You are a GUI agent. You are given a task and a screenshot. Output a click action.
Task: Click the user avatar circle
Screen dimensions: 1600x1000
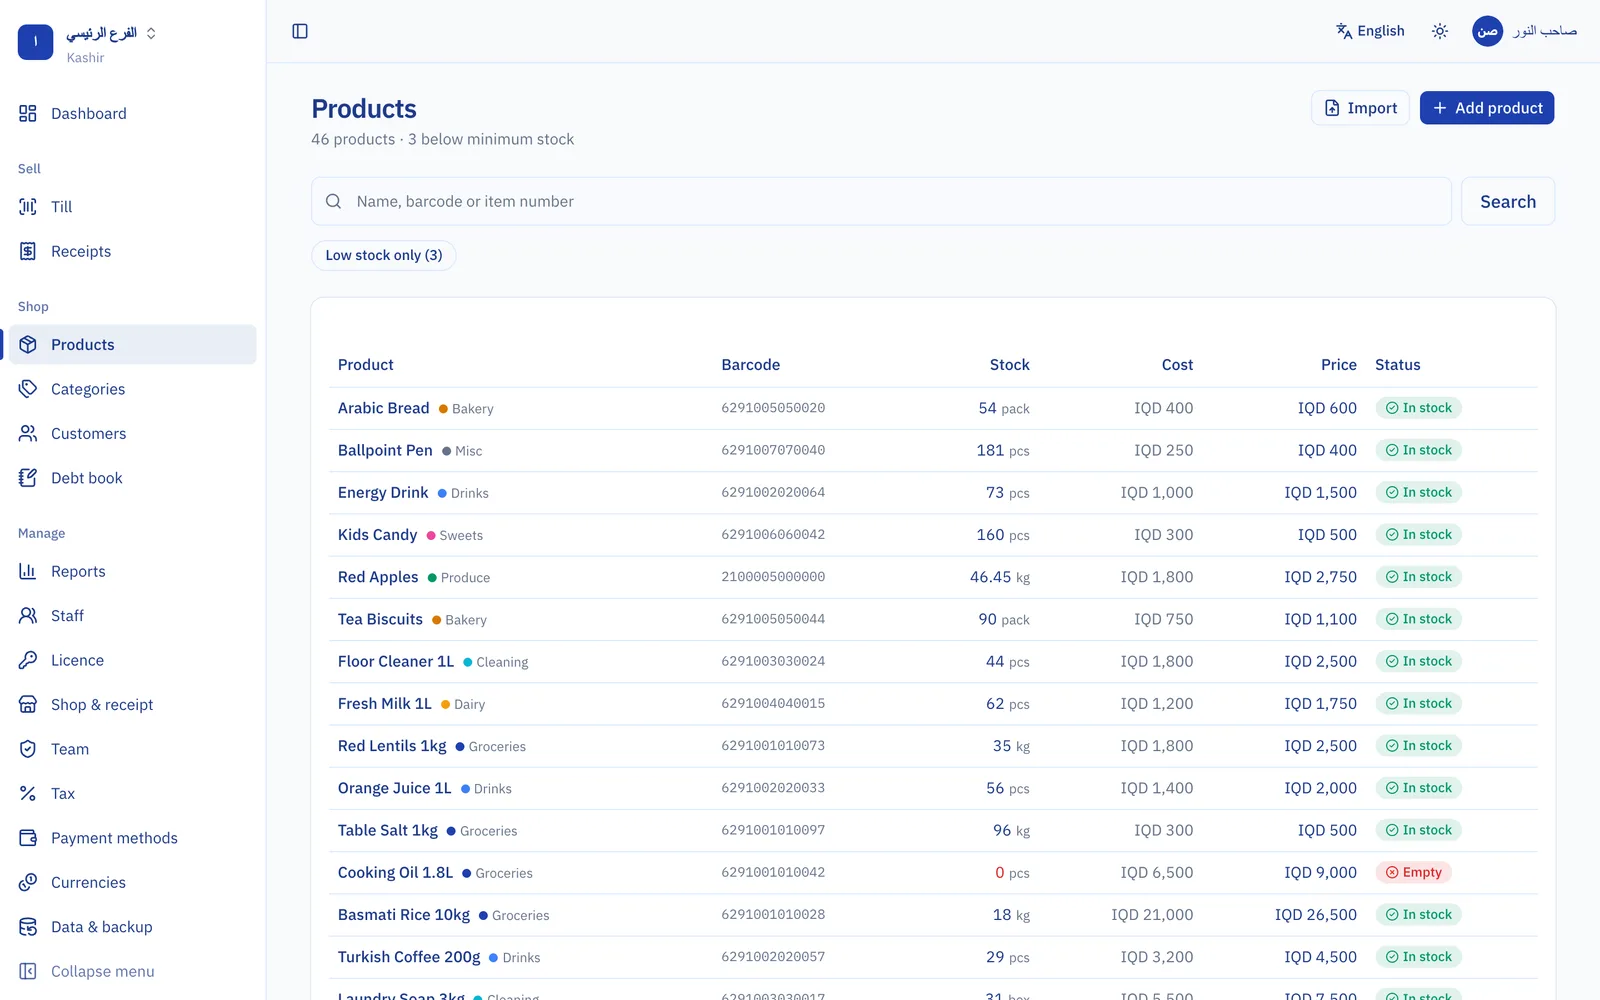(1487, 31)
